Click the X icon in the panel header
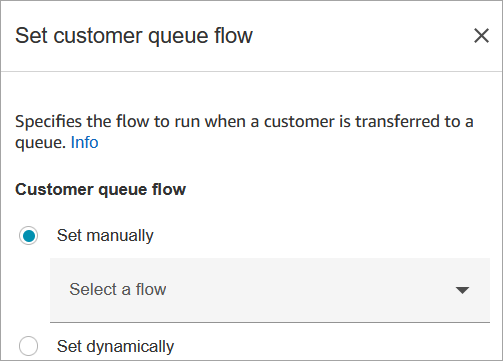 click(x=481, y=36)
